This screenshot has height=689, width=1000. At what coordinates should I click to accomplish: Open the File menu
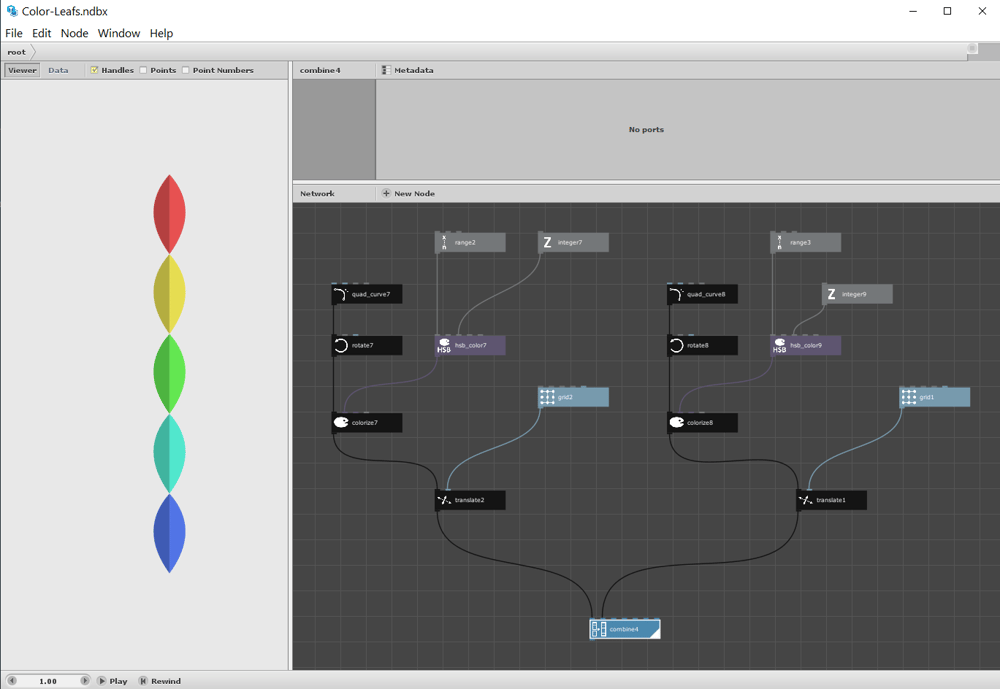14,33
